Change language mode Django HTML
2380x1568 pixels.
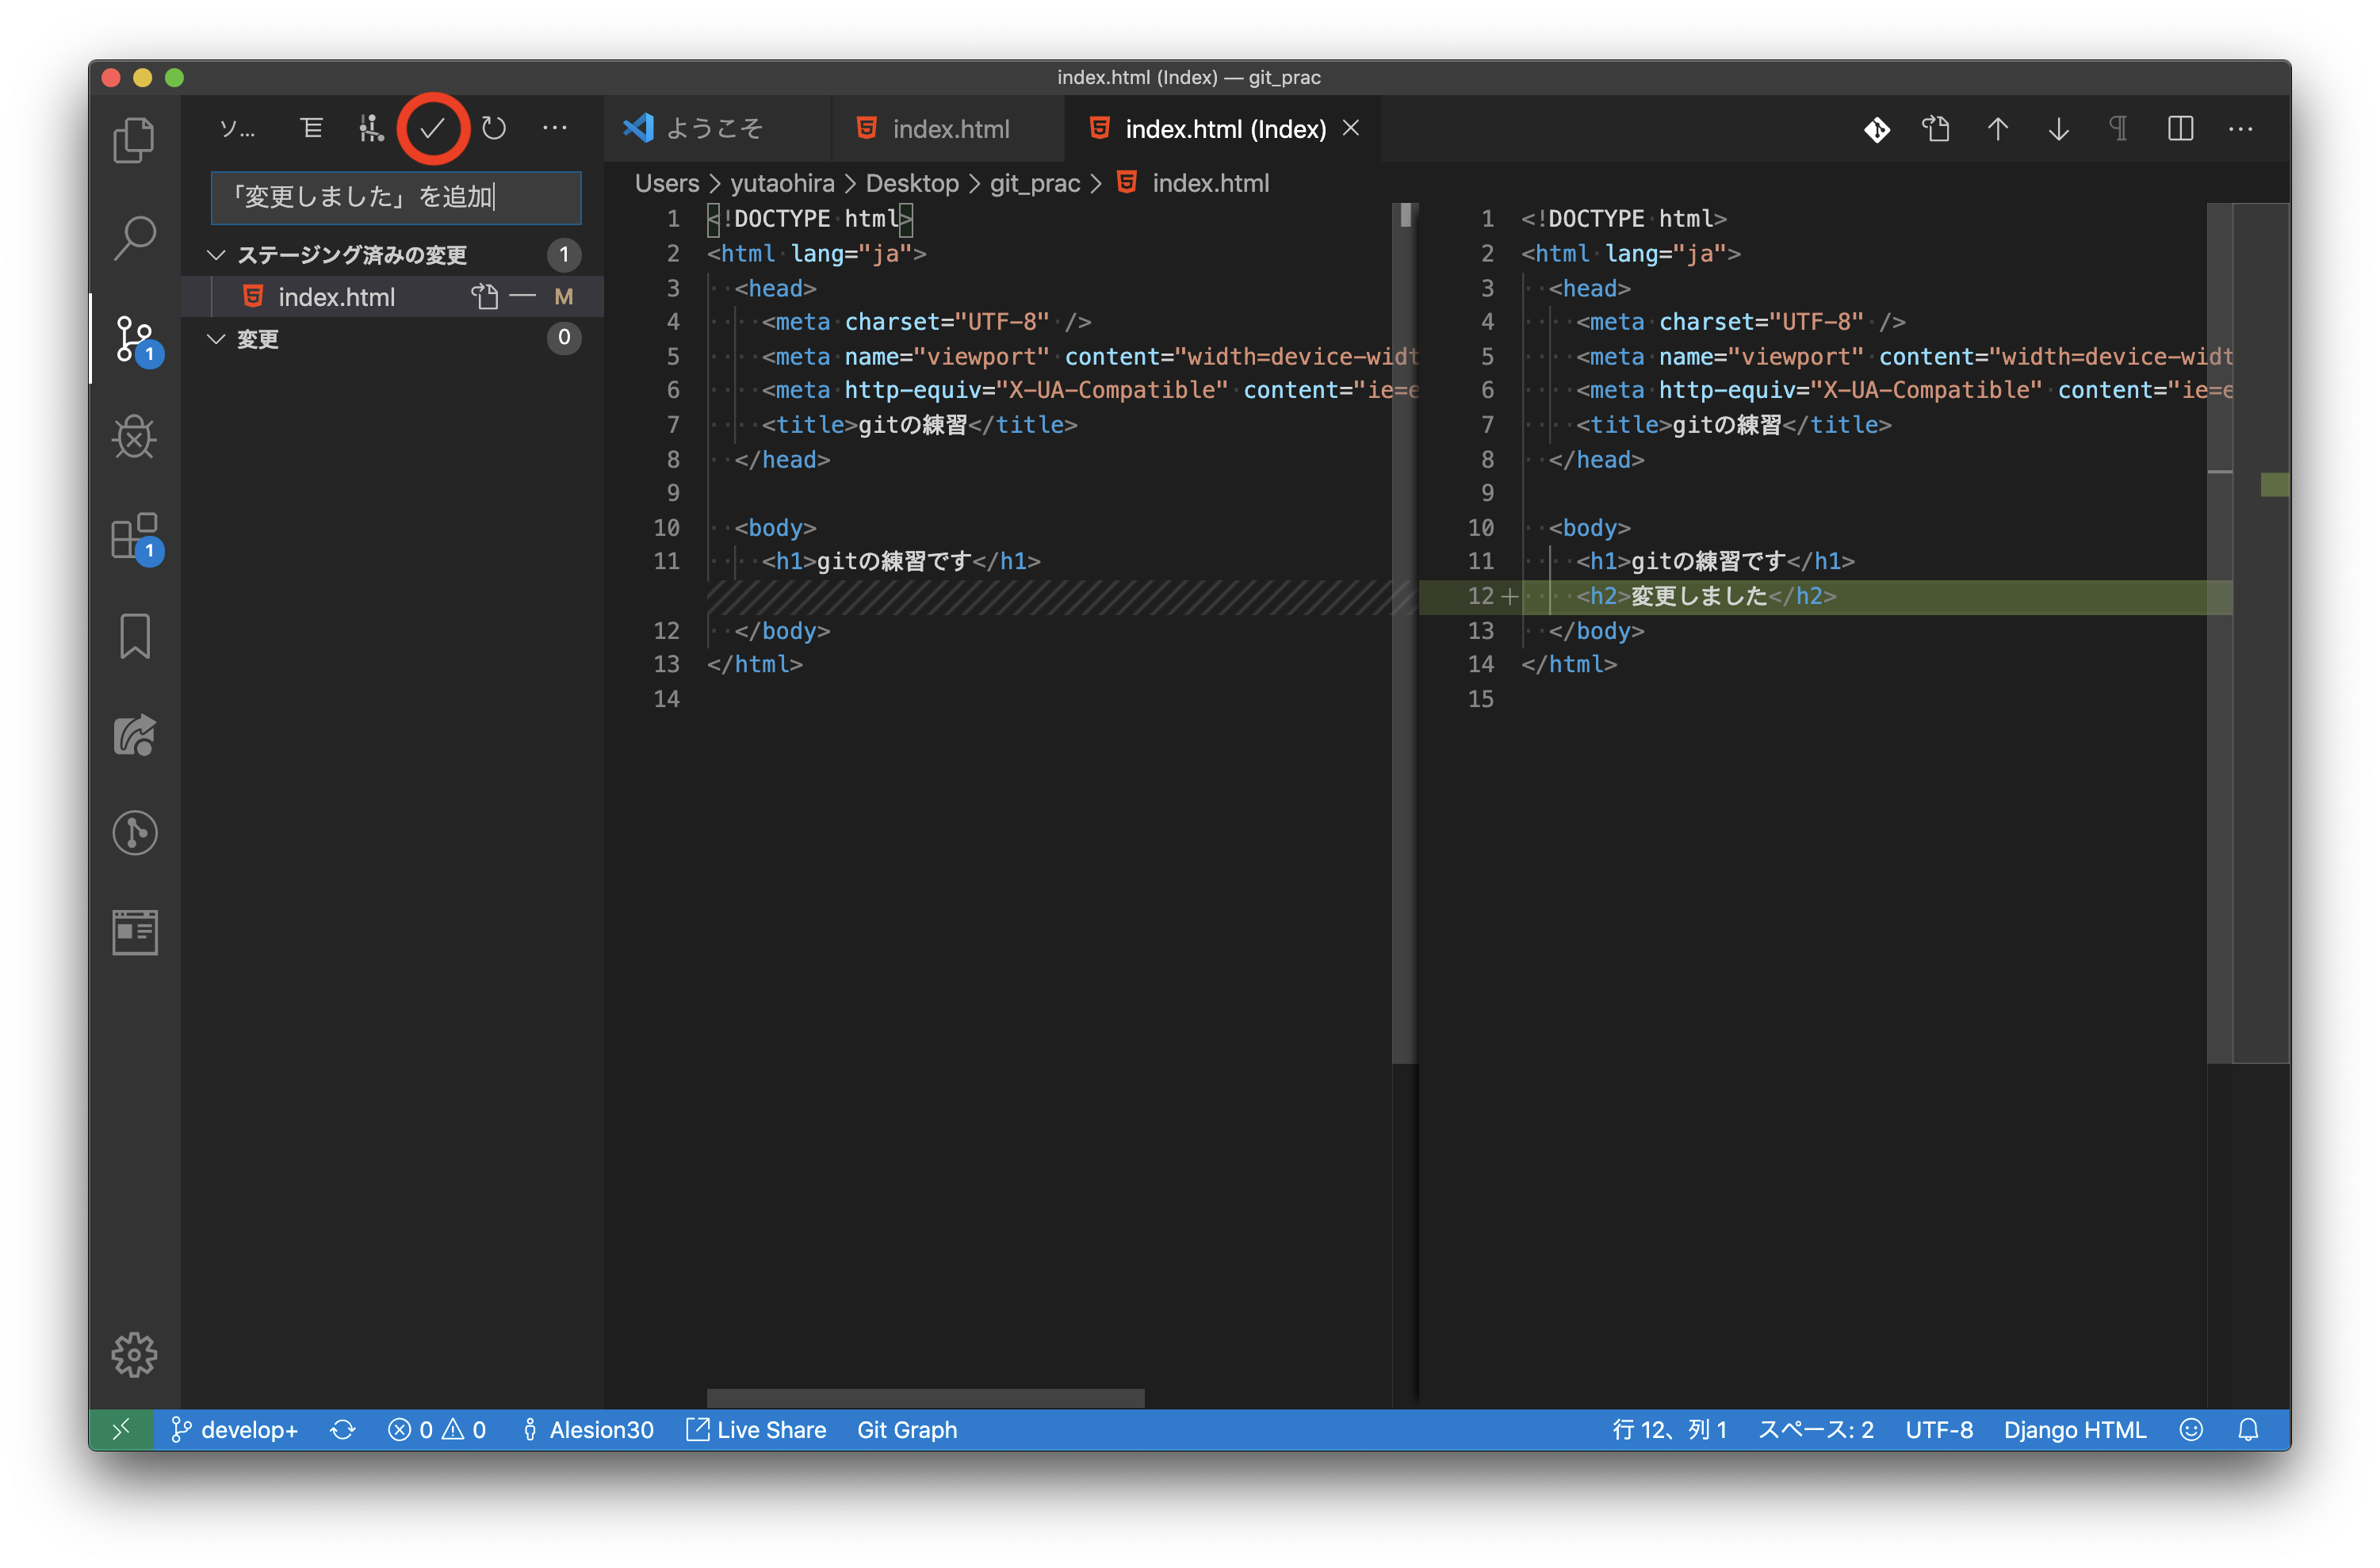click(2075, 1430)
